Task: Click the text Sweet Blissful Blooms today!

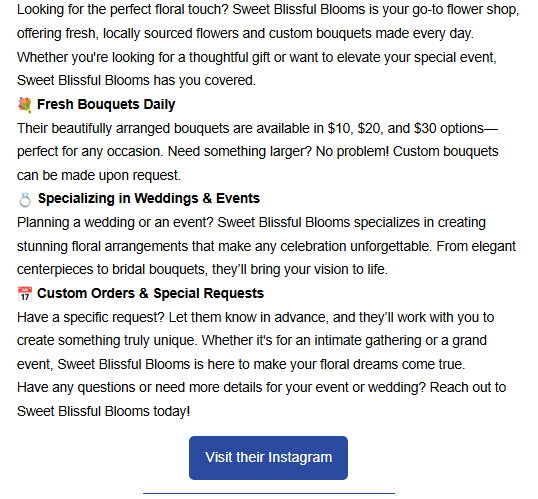Action: pyautogui.click(x=103, y=411)
